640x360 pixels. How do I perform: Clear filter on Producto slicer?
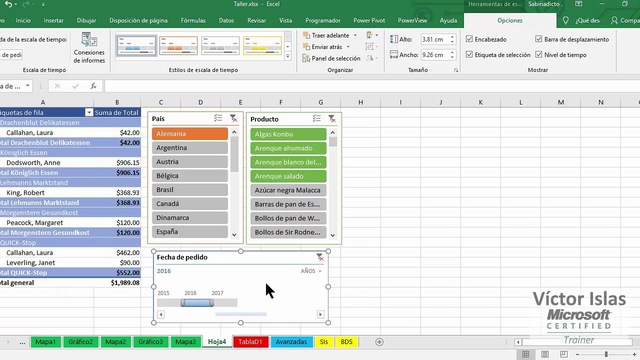[x=332, y=119]
